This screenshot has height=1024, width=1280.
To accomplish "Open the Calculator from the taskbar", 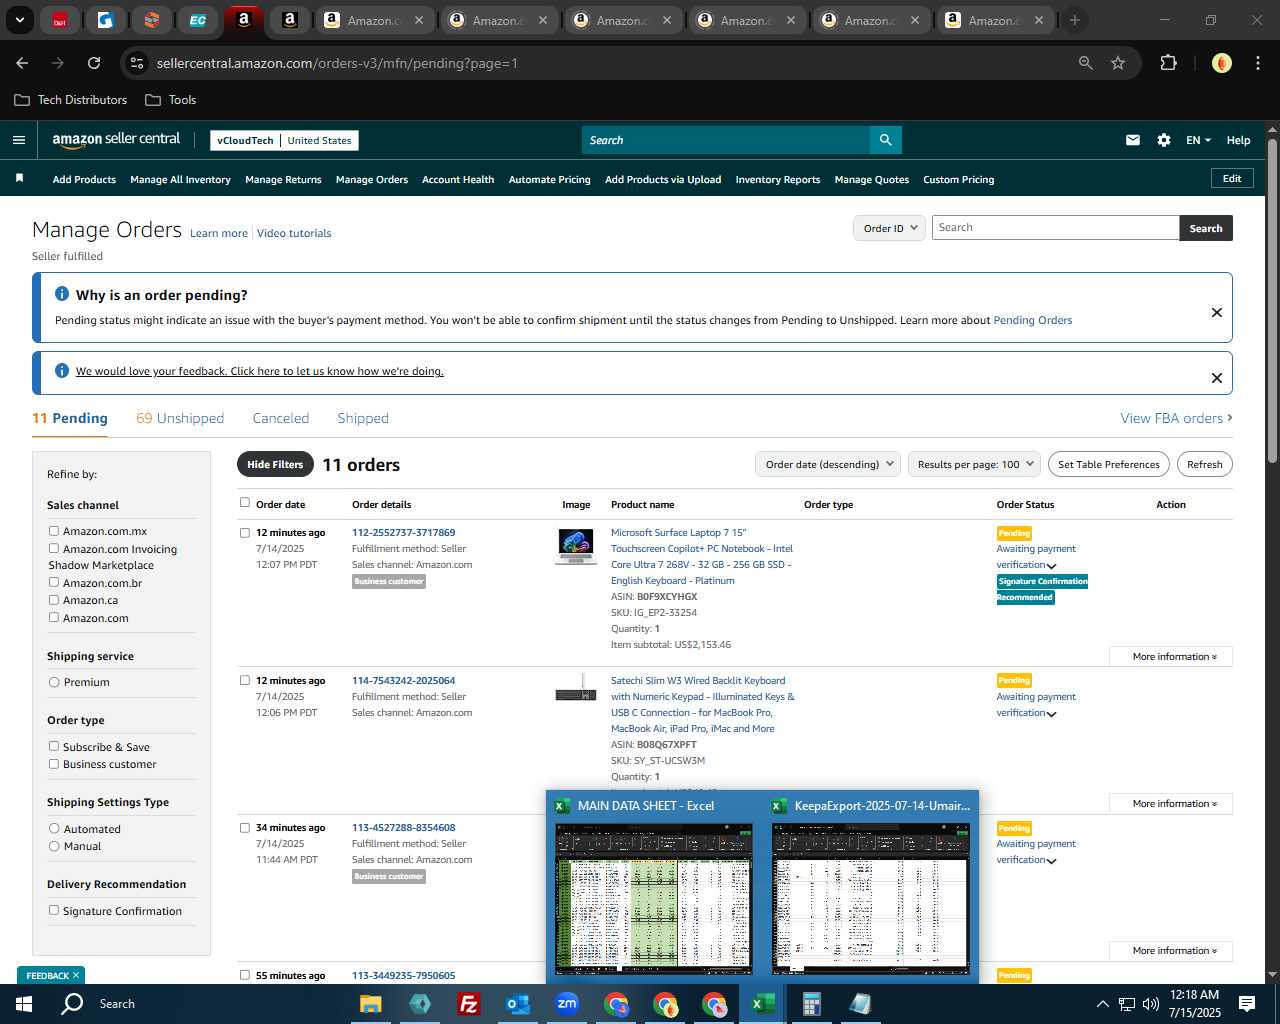I will 811,1004.
